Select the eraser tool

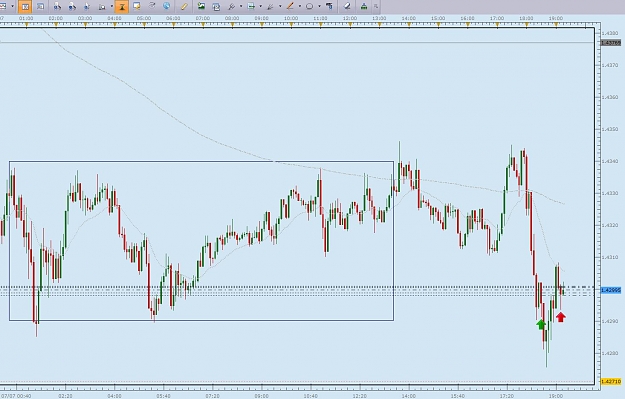[347, 6]
